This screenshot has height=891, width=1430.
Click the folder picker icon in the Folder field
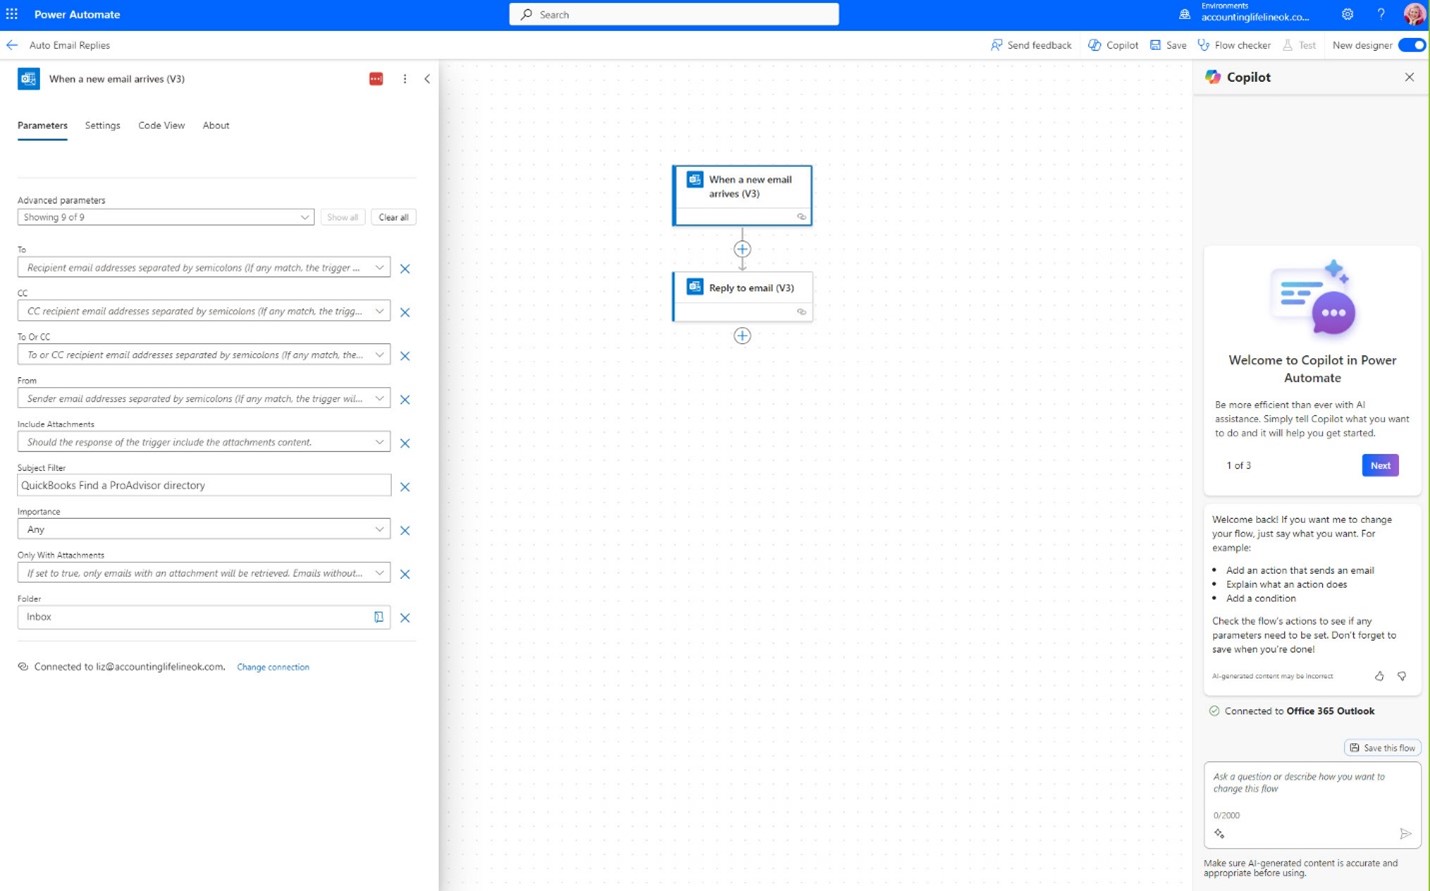coord(378,617)
